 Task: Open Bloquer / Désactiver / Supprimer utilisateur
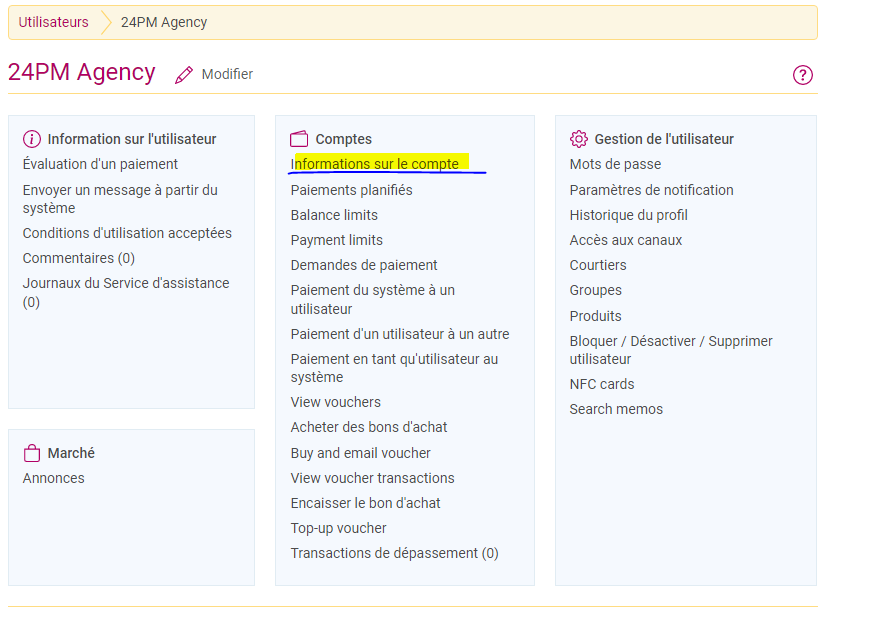pos(671,350)
